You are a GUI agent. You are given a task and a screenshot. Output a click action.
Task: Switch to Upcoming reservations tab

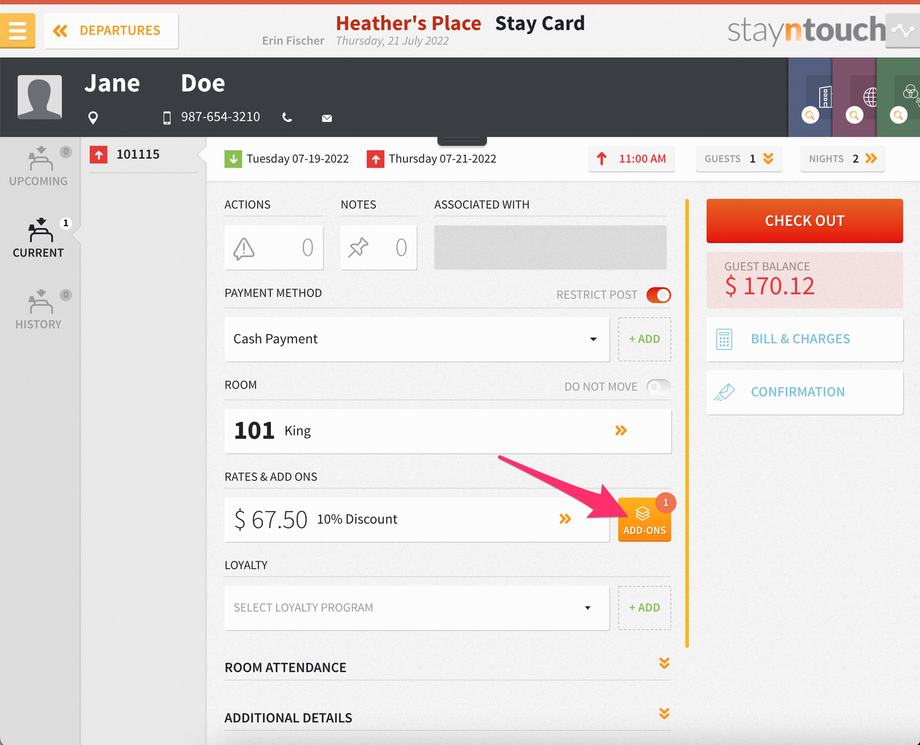(x=39, y=167)
